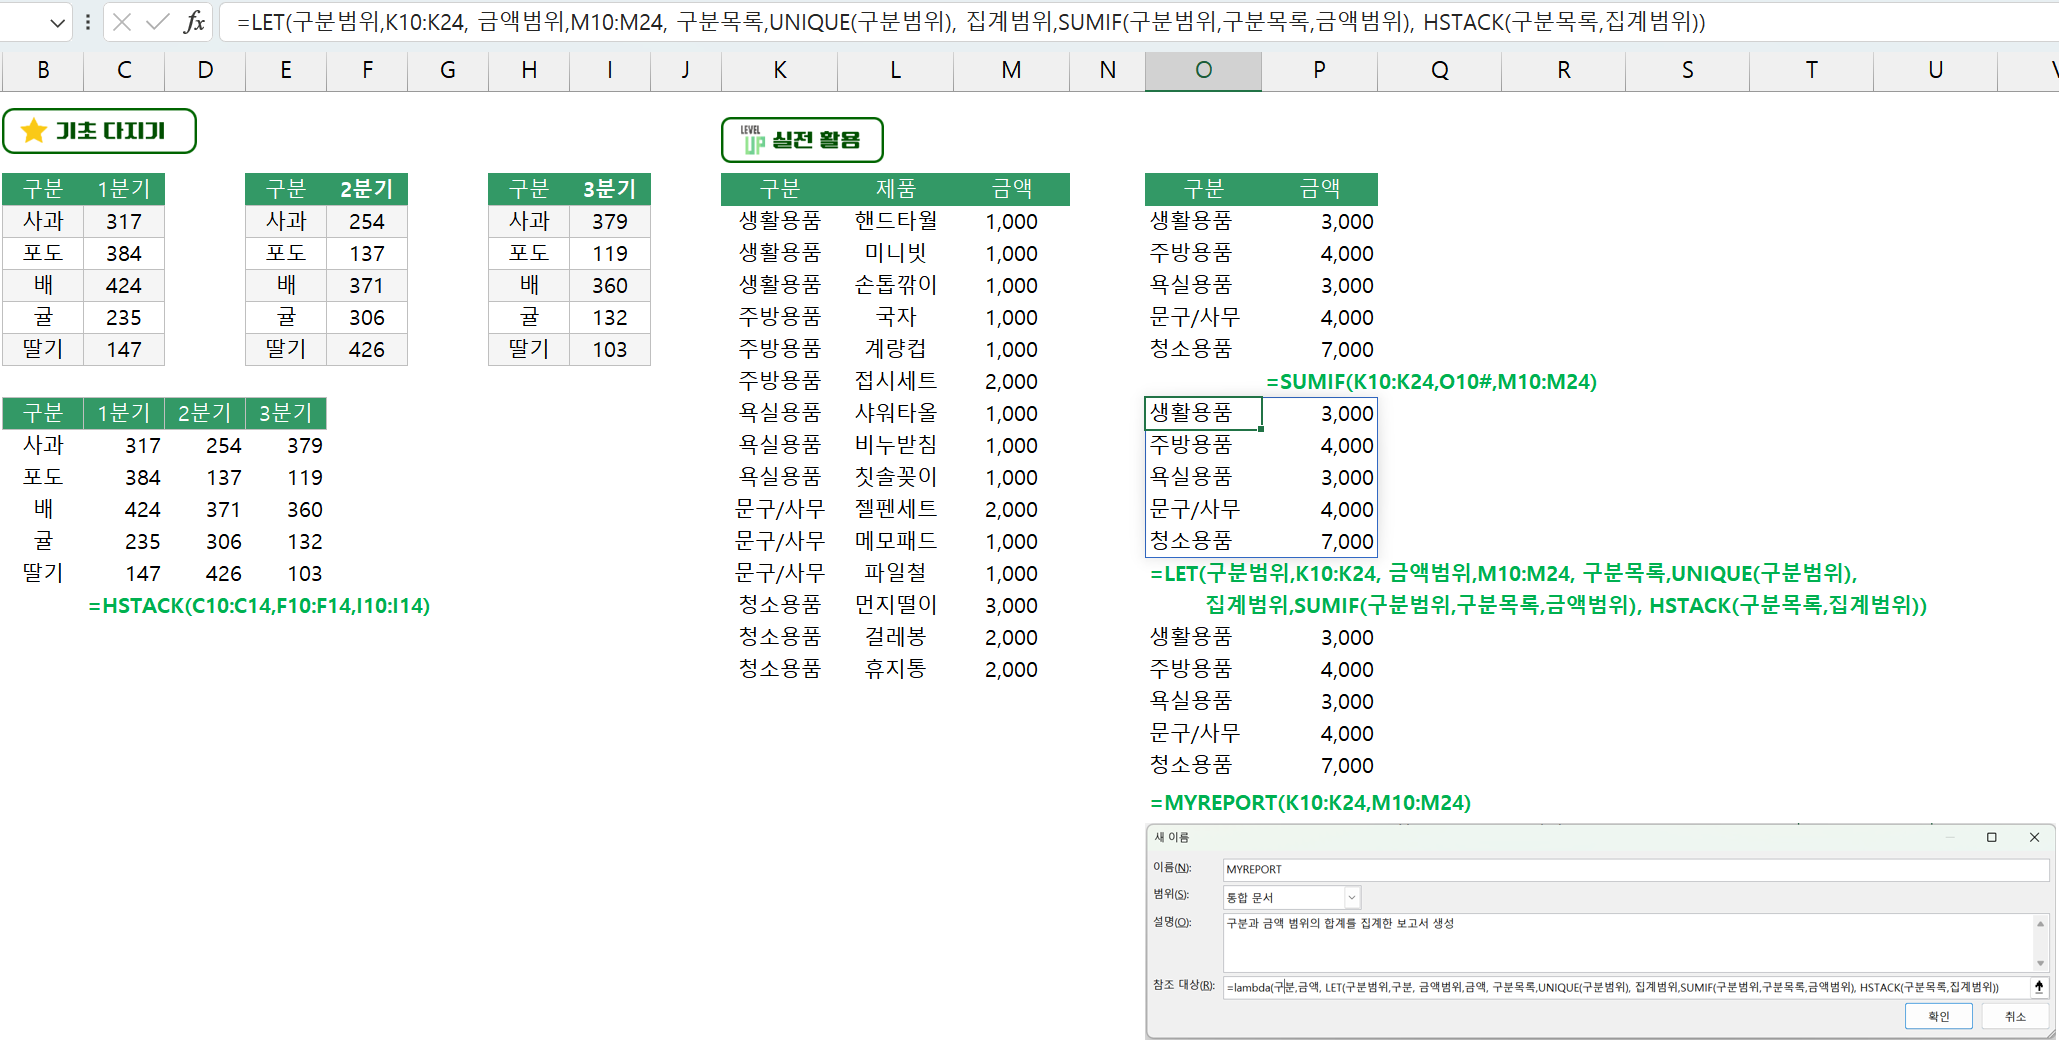Click the three-dot handle beside the Name Box
Image resolution: width=2059 pixels, height=1042 pixels.
88,22
